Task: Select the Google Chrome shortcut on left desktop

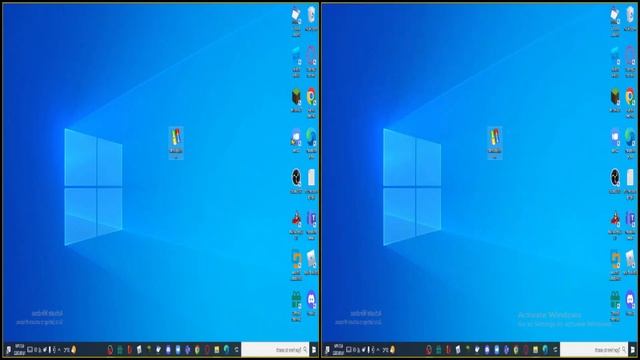Action: [x=311, y=96]
